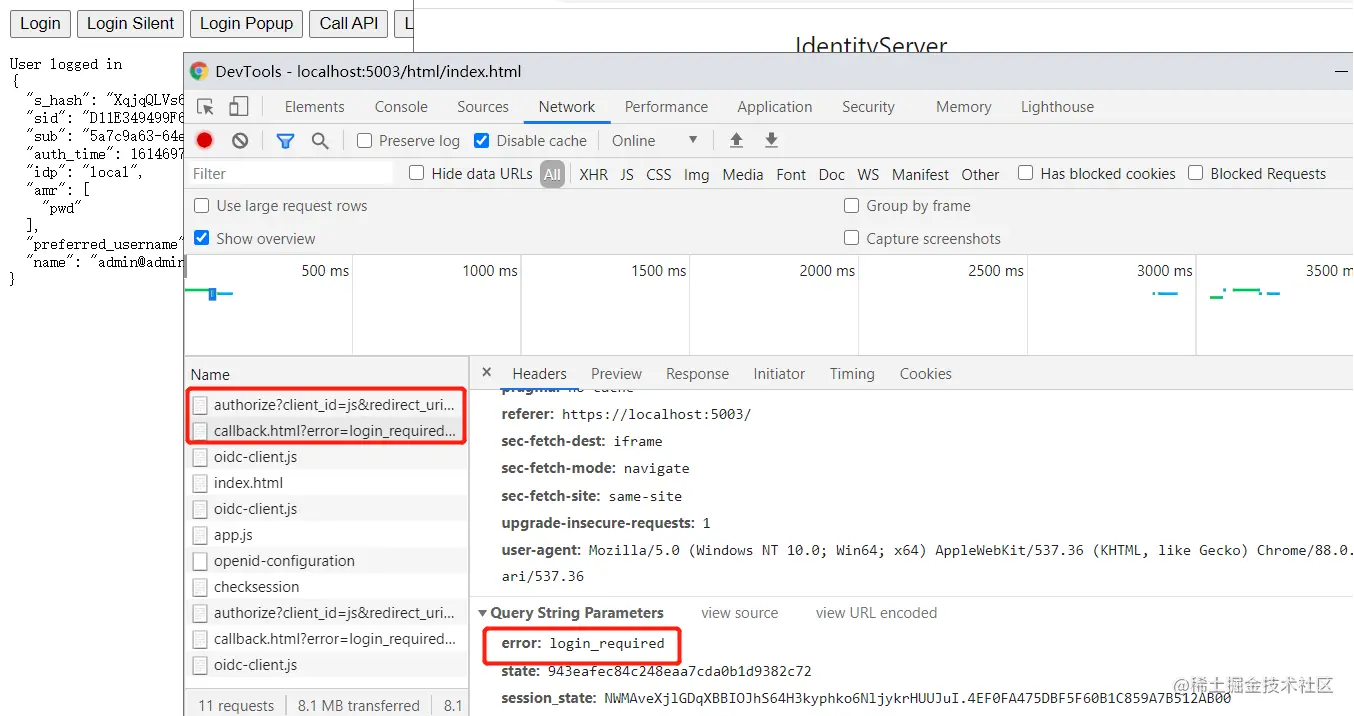The width and height of the screenshot is (1354, 716).
Task: Switch to the Memory tab
Action: 964,107
